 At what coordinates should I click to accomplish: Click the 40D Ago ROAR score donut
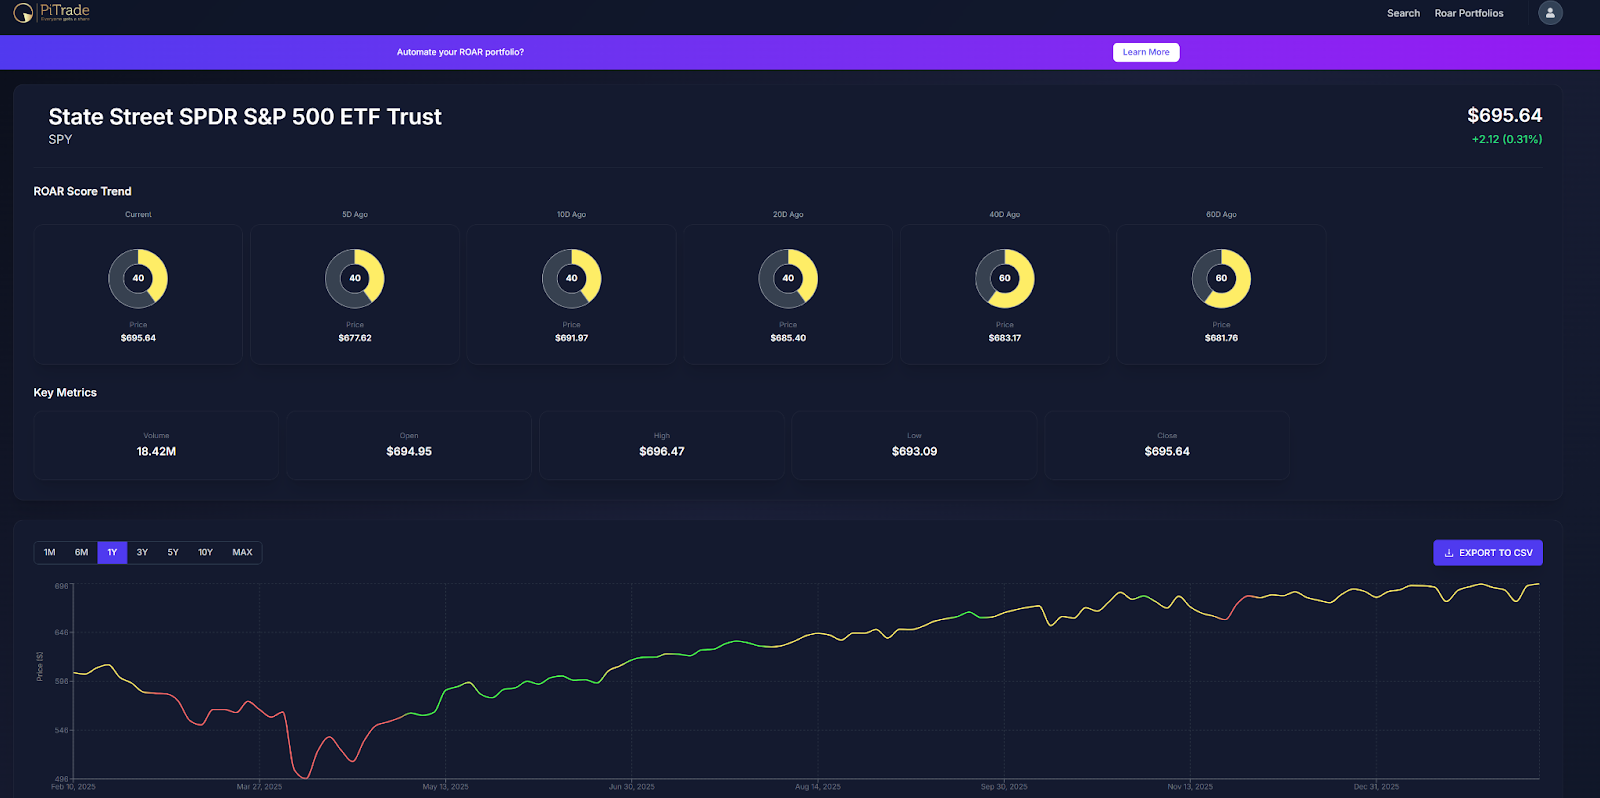1005,278
